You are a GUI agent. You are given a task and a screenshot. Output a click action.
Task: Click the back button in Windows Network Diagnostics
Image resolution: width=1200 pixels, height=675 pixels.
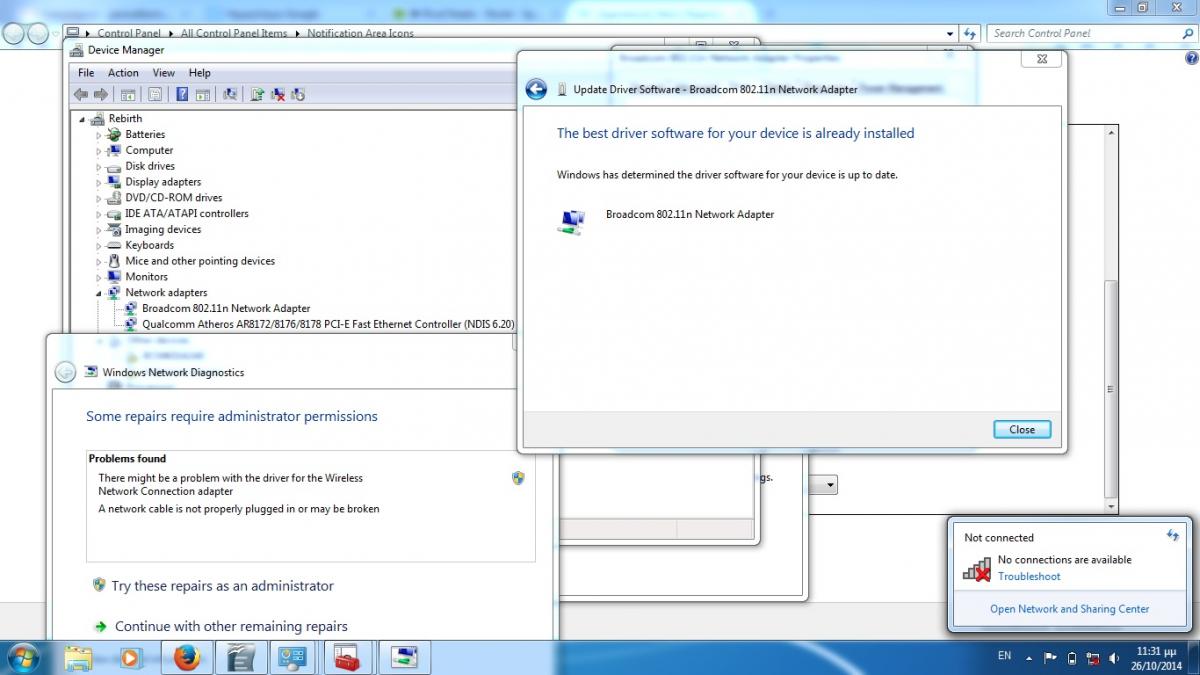(65, 372)
